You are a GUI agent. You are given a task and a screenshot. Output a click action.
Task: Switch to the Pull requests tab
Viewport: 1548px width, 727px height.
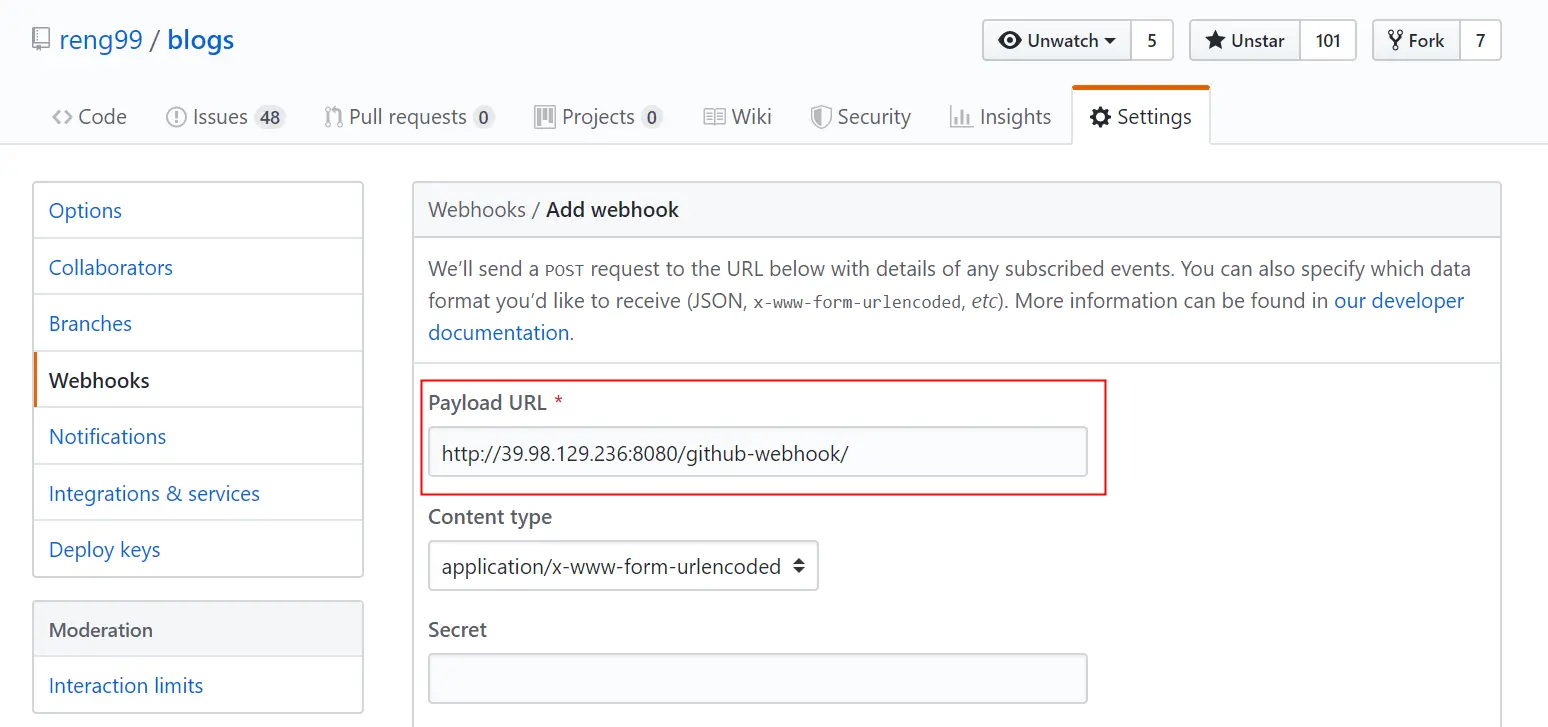point(409,117)
